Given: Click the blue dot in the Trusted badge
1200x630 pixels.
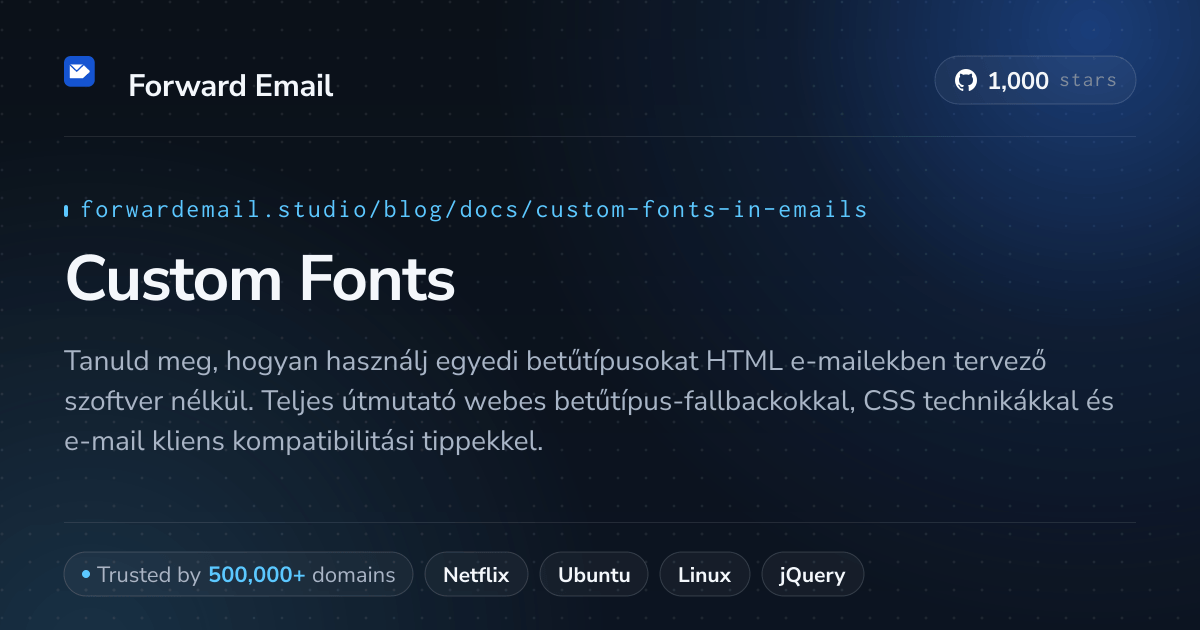Looking at the screenshot, I should 86,574.
